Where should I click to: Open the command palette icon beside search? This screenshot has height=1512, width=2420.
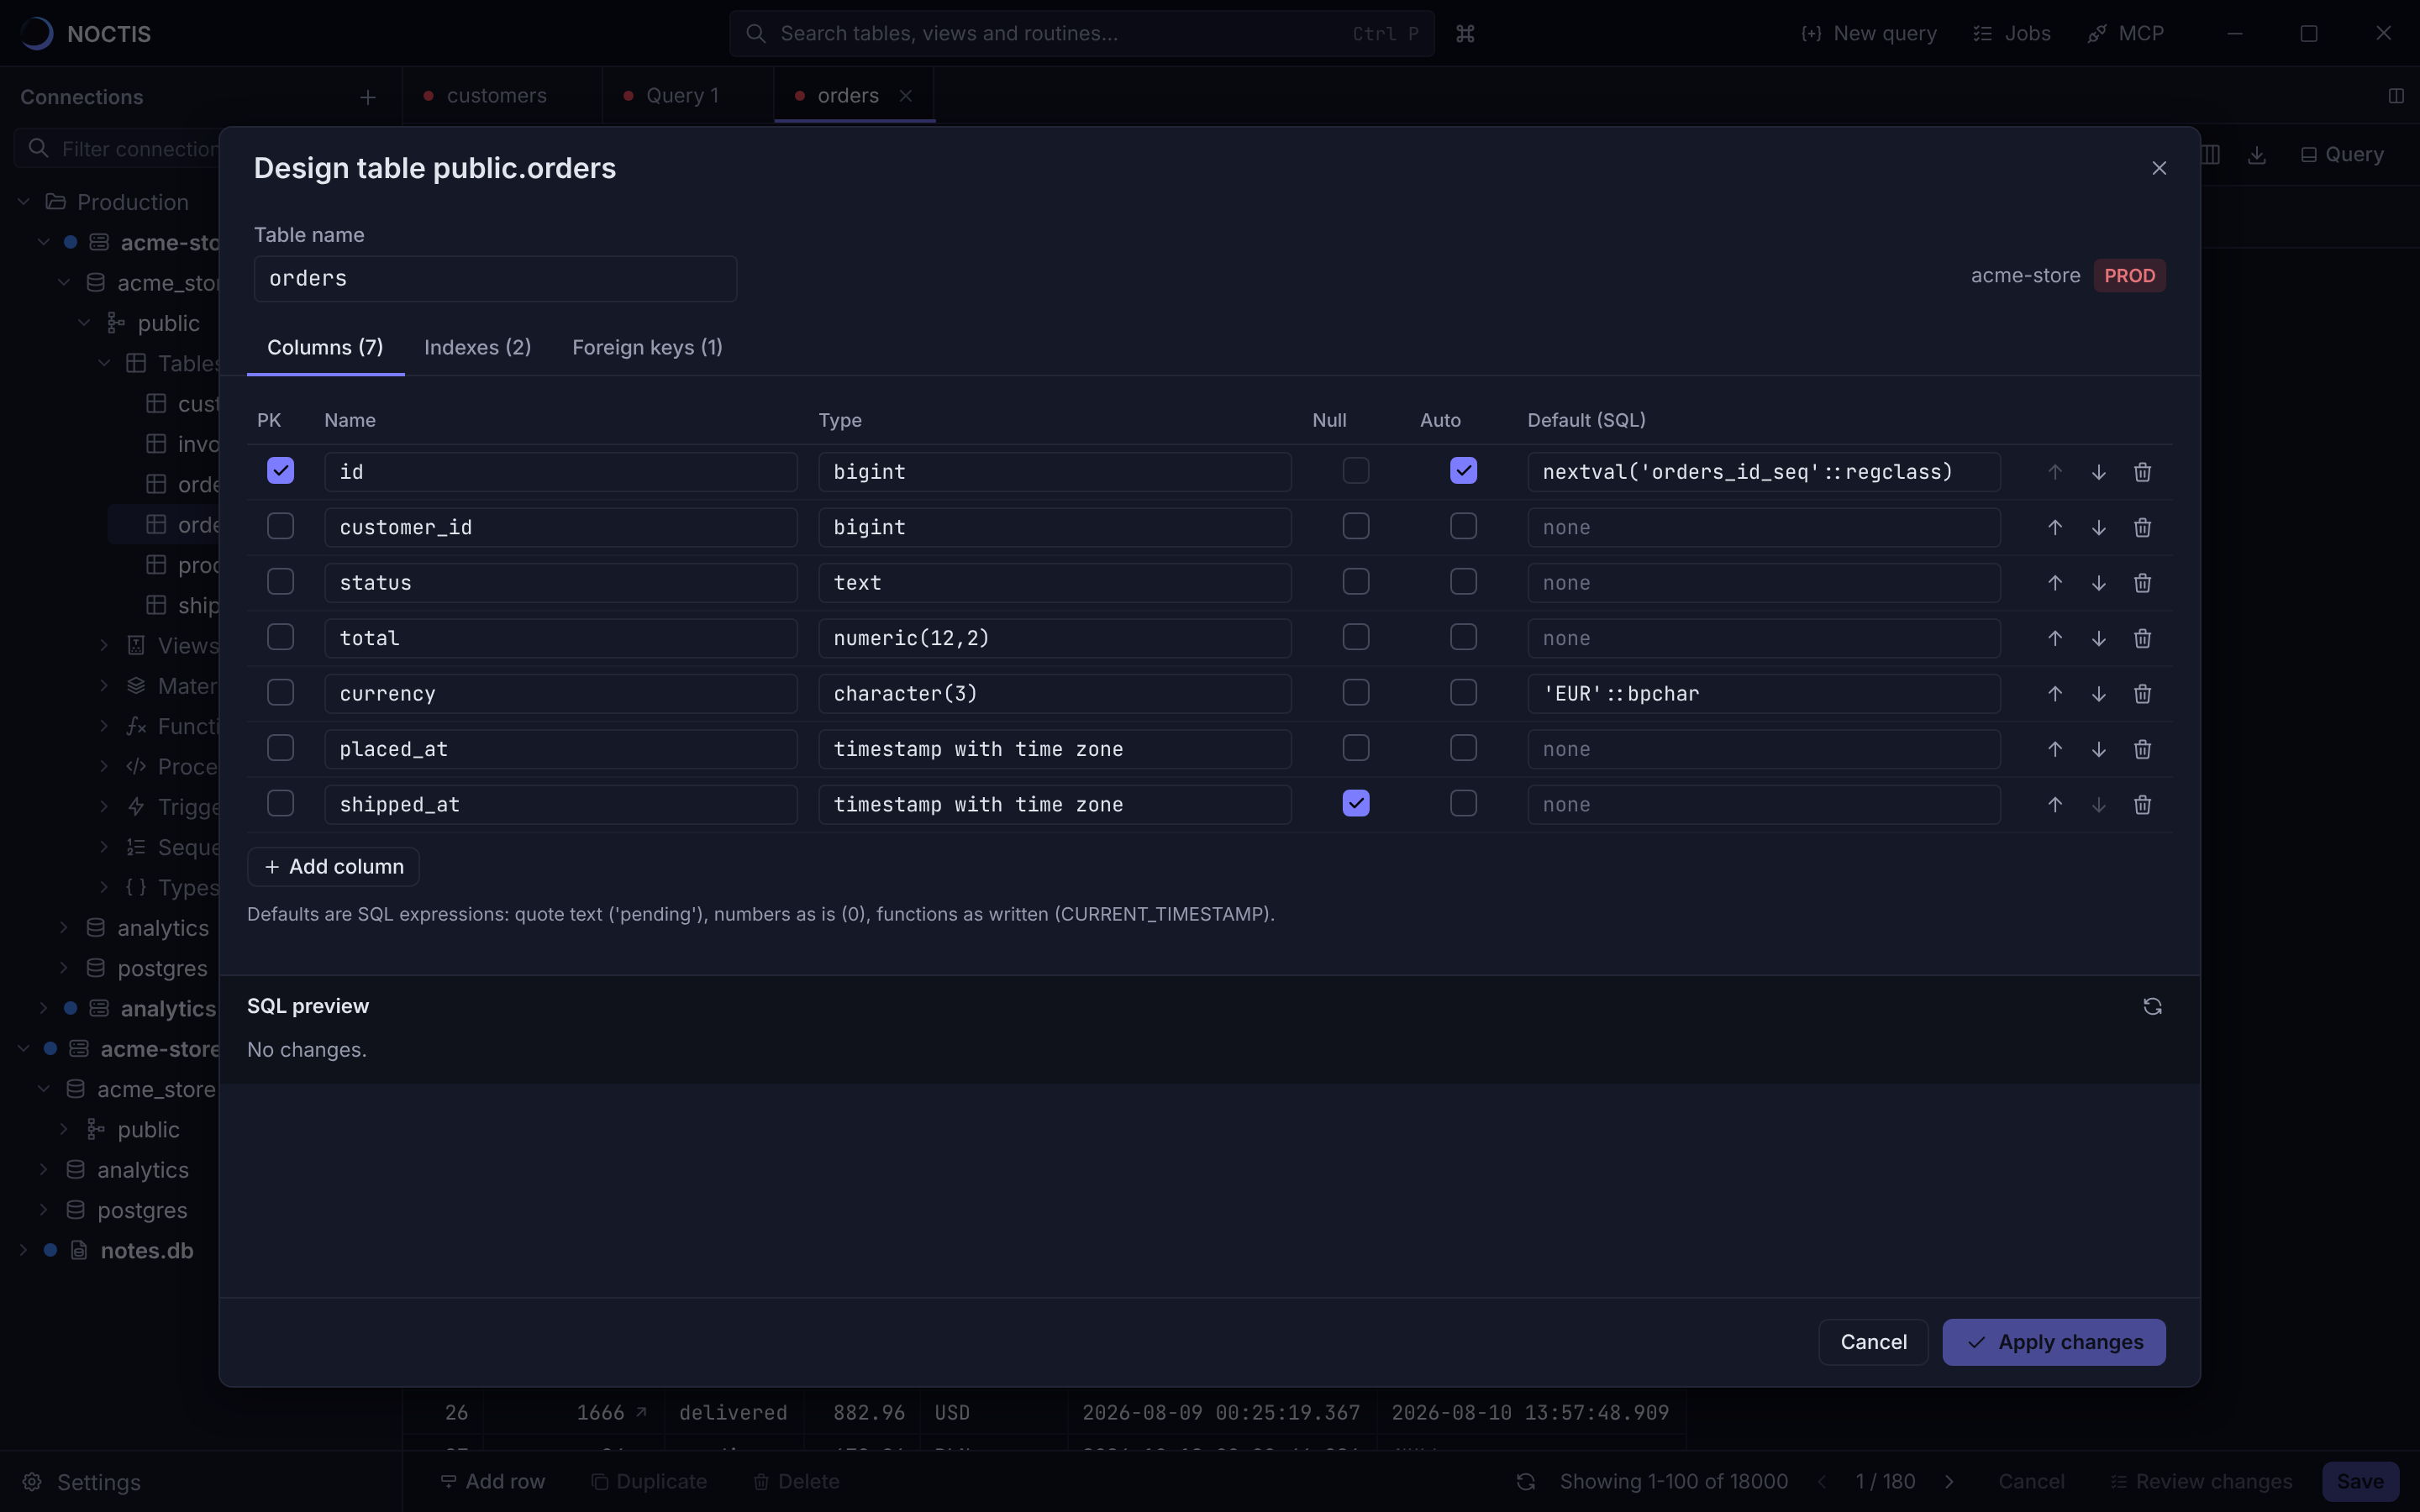pos(1465,34)
